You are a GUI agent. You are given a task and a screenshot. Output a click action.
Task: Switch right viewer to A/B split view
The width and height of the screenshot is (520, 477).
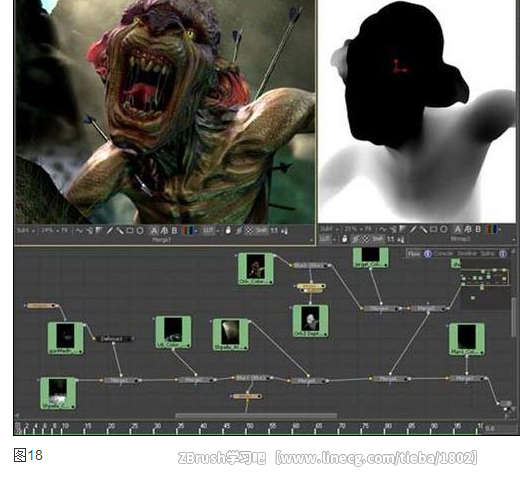tap(468, 229)
